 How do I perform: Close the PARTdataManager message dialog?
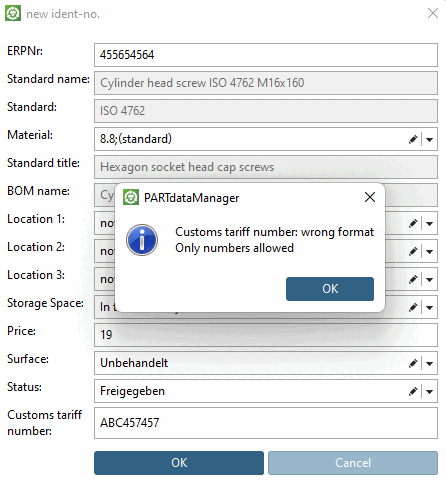click(x=370, y=197)
